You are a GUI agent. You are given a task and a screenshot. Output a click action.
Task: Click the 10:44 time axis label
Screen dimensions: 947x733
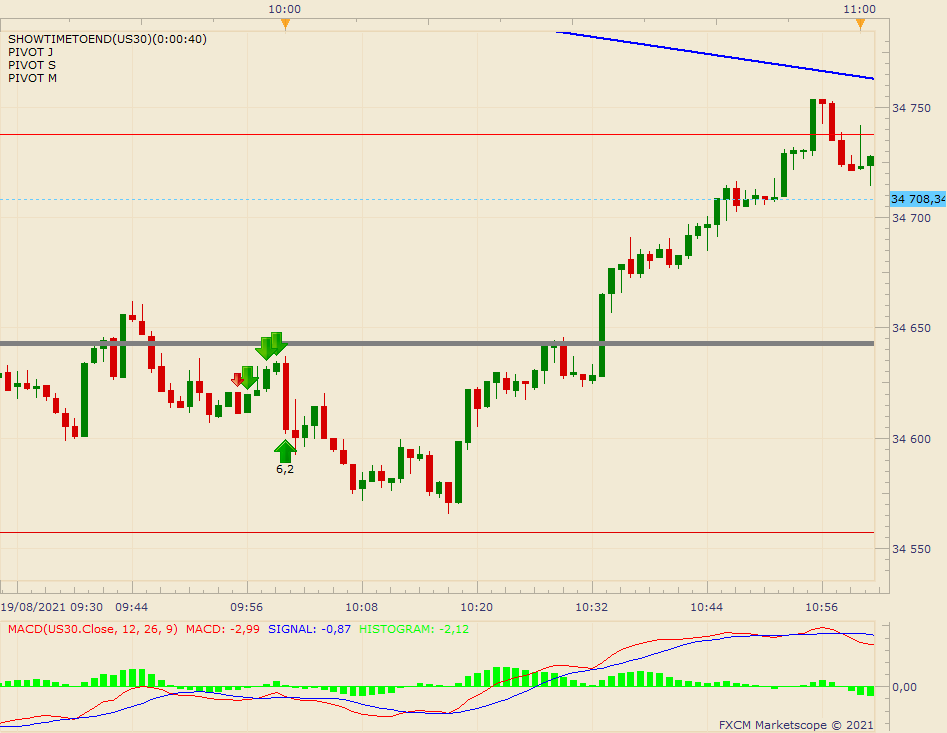point(707,607)
